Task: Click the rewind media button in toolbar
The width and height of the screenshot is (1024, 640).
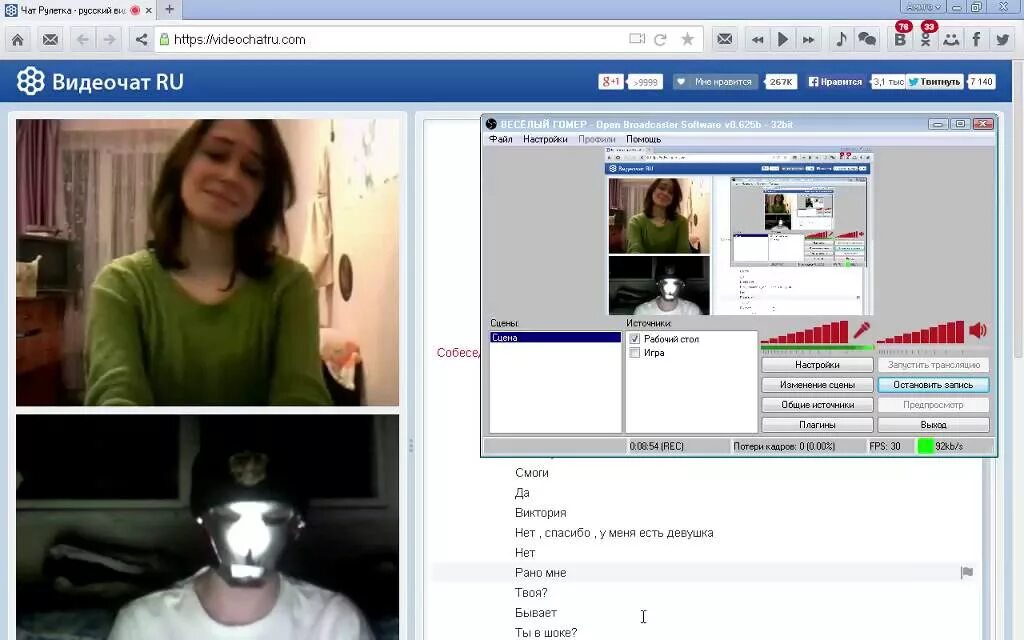Action: click(x=758, y=40)
